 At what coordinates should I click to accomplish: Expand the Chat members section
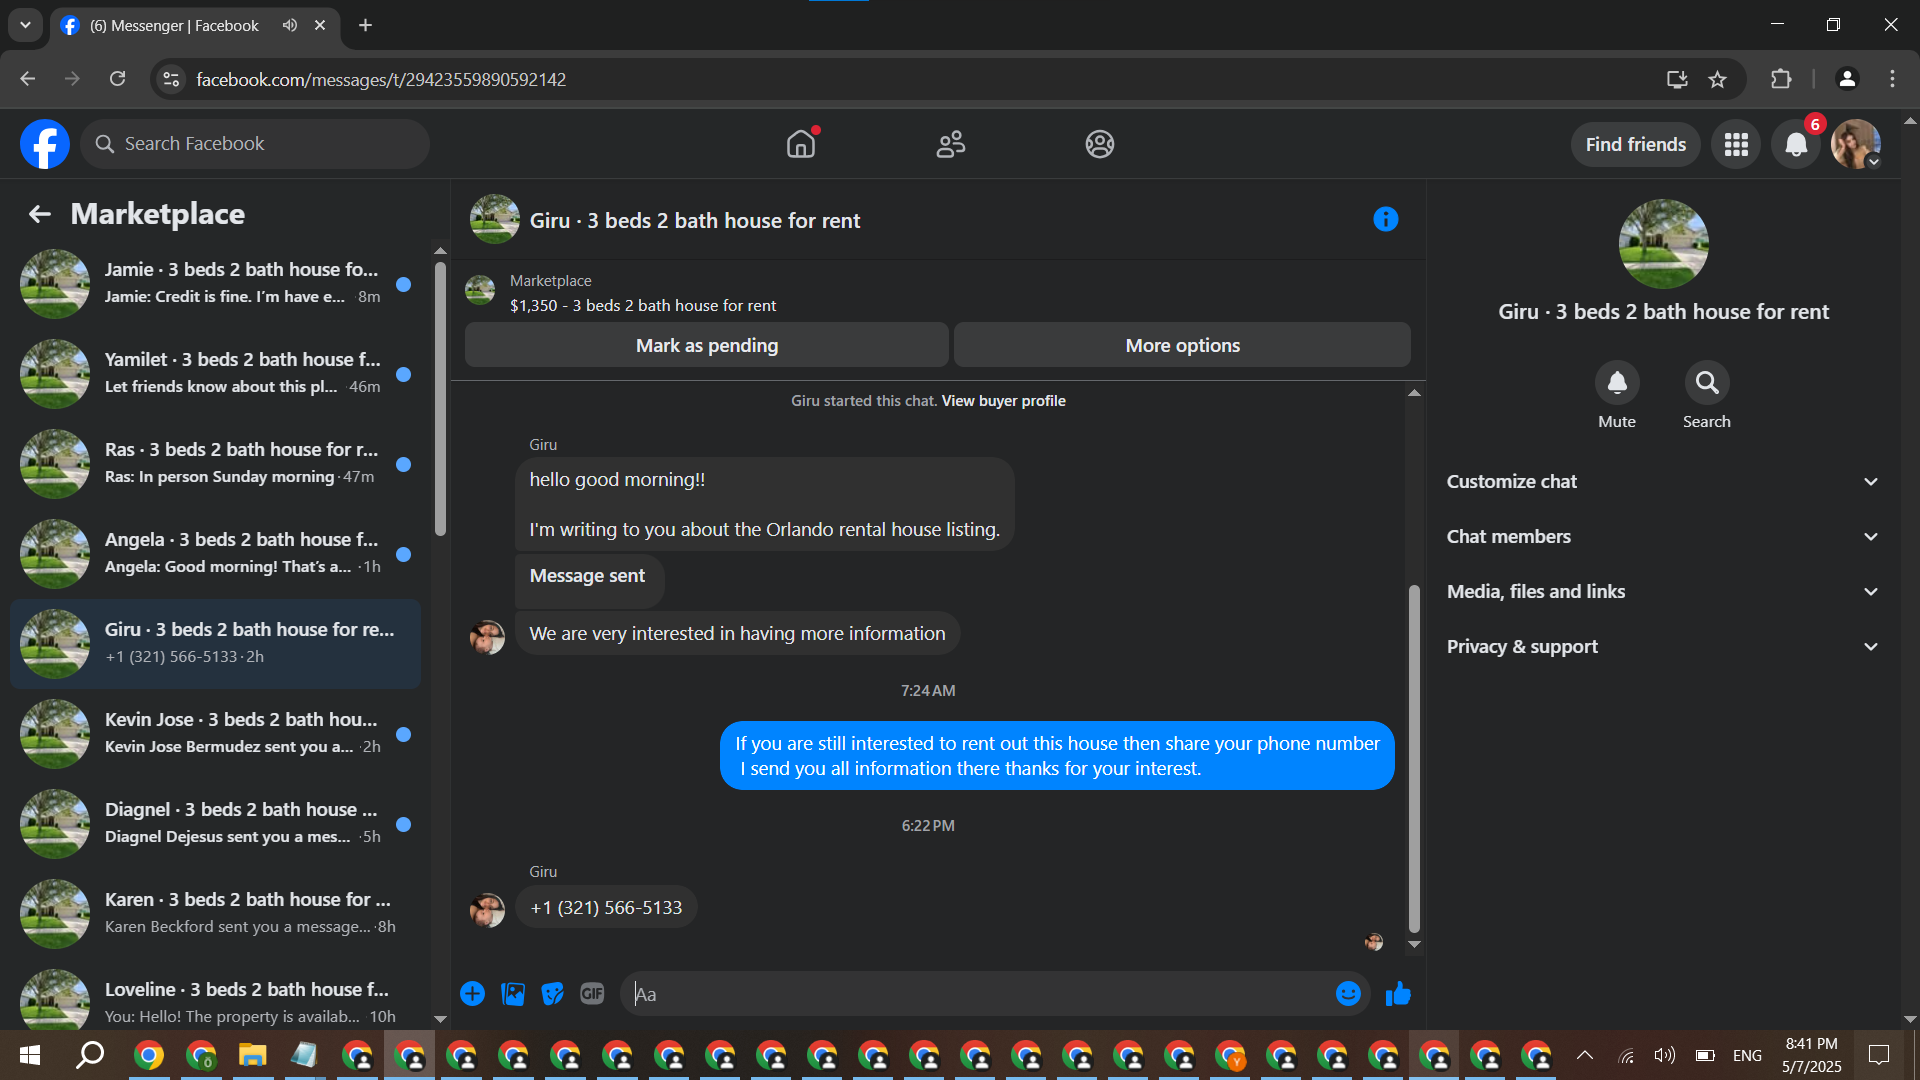point(1662,536)
